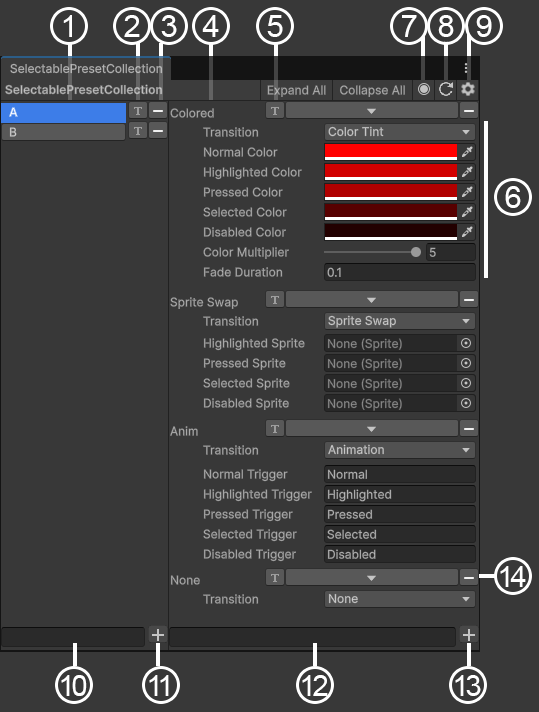Click the Pressed Trigger text field
This screenshot has height=712, width=539.
pos(400,514)
